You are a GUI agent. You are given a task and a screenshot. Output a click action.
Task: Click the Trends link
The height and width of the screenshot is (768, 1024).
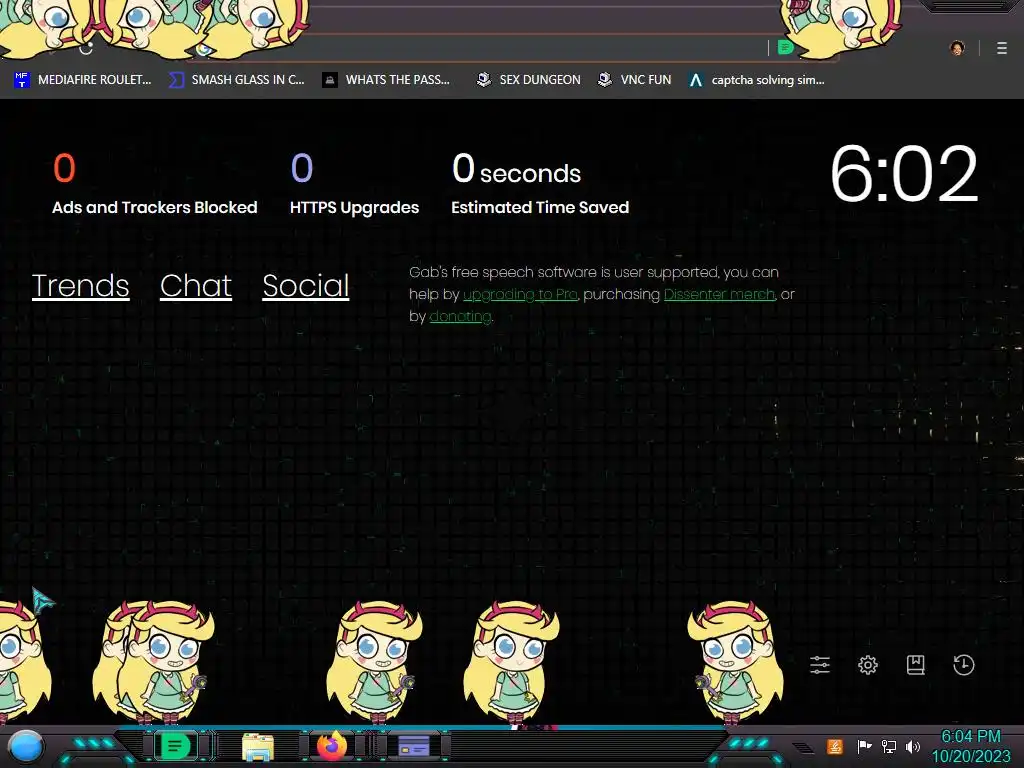(80, 286)
